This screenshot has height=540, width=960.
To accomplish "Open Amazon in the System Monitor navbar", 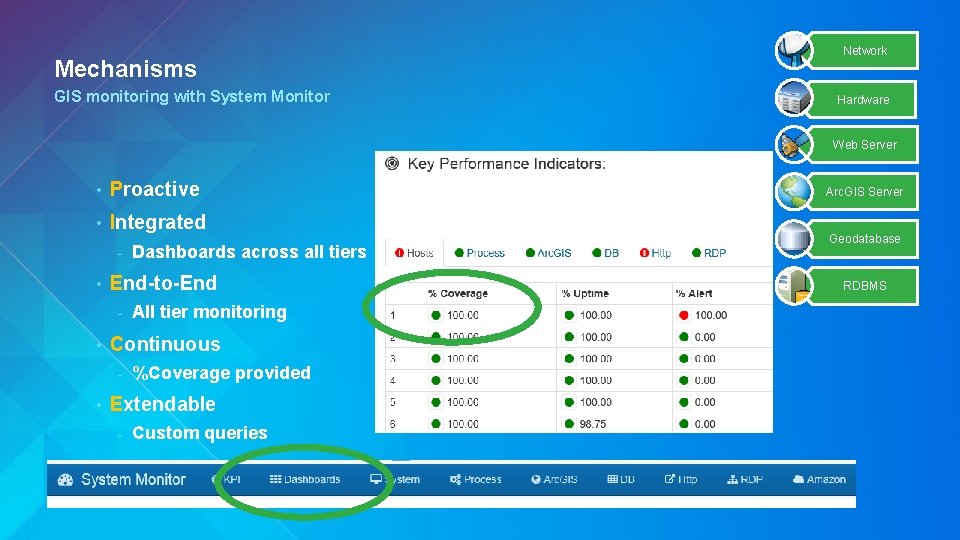I will click(x=819, y=479).
